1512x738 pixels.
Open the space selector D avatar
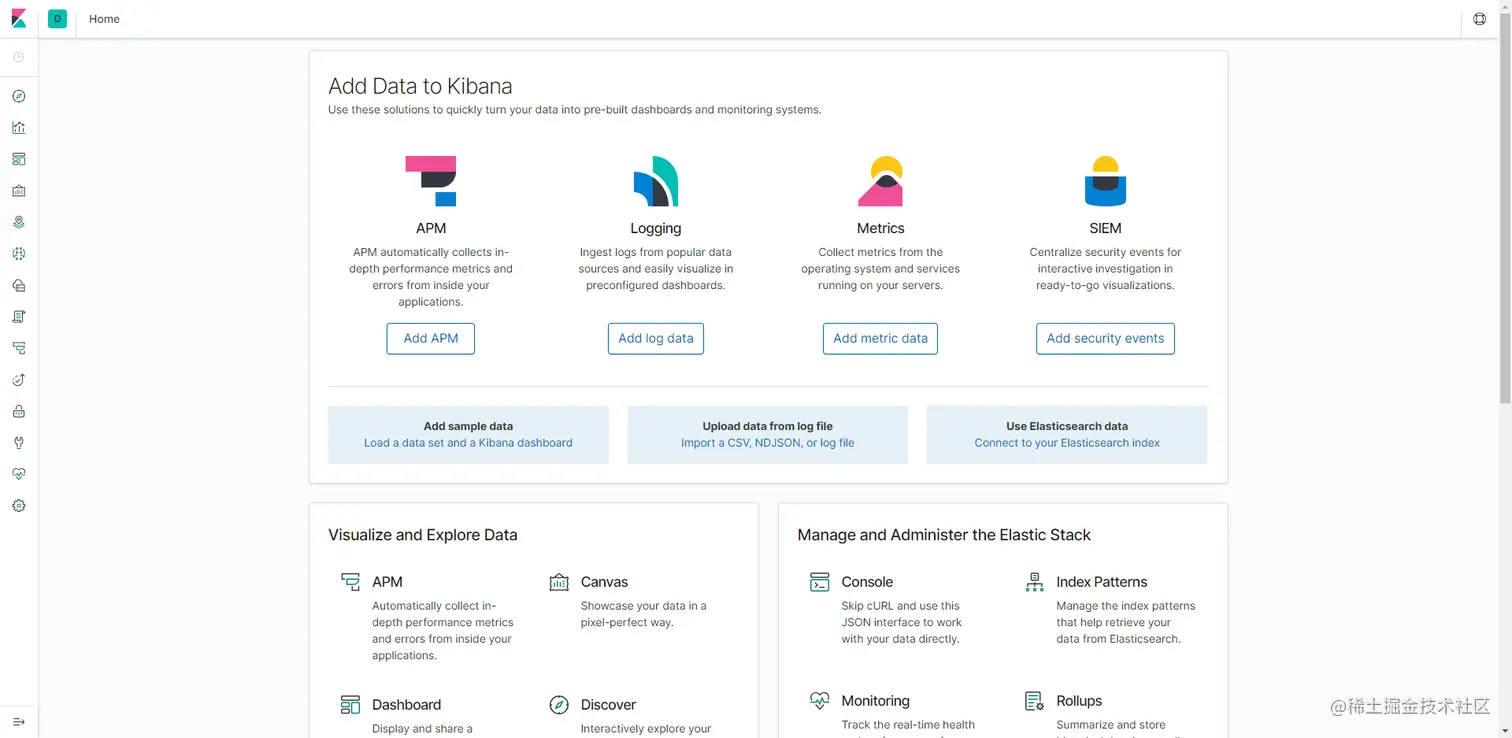57,19
